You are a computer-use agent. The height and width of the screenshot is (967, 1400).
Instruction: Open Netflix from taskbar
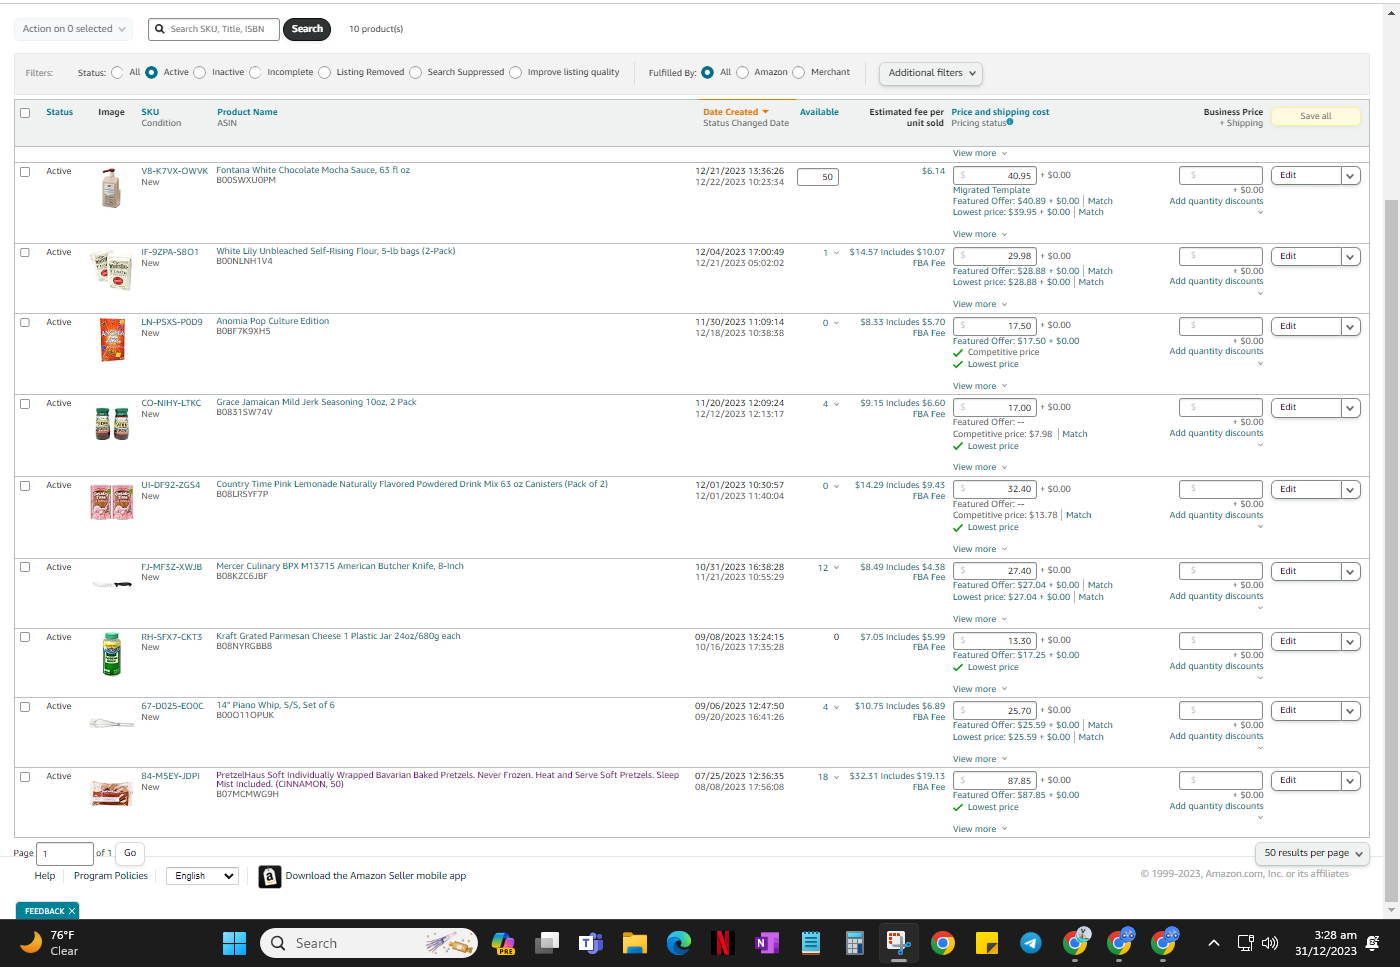(x=723, y=943)
